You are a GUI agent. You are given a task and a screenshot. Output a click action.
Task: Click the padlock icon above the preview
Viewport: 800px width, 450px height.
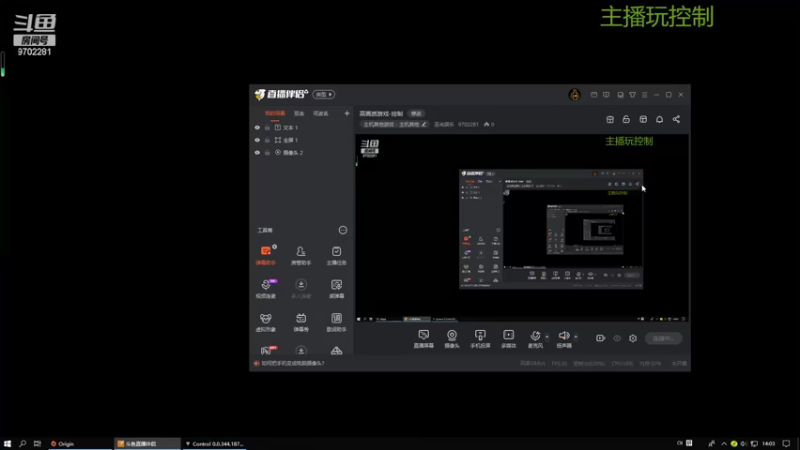(x=626, y=119)
